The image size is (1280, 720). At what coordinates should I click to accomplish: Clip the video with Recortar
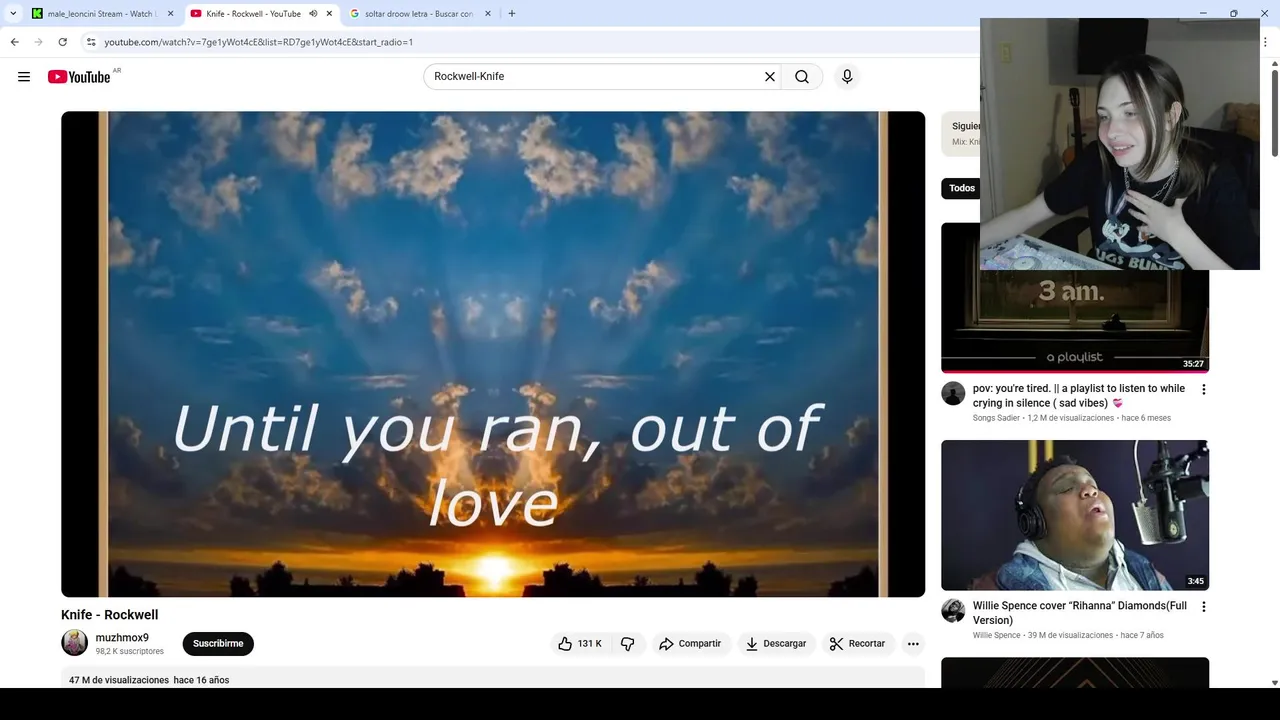point(857,644)
